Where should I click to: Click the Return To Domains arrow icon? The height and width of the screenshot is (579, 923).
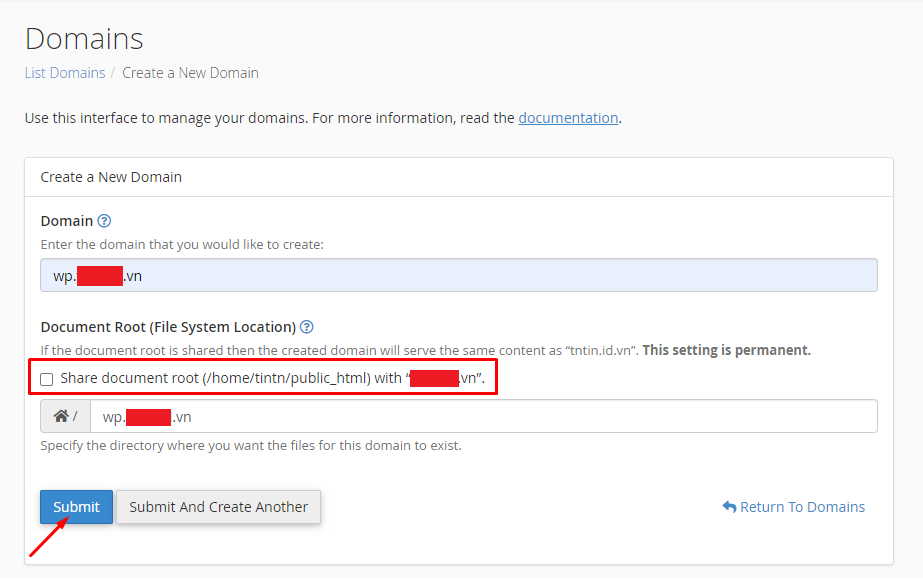(729, 507)
